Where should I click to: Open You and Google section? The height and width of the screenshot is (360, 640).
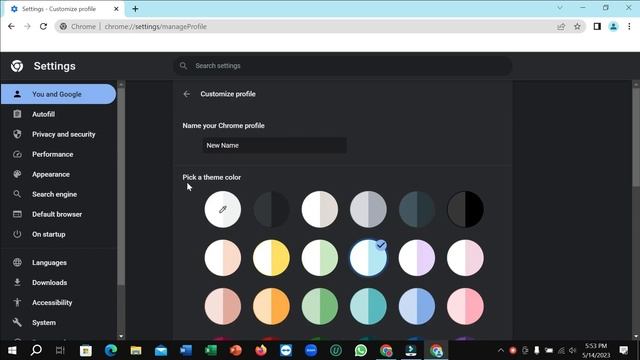click(x=58, y=94)
